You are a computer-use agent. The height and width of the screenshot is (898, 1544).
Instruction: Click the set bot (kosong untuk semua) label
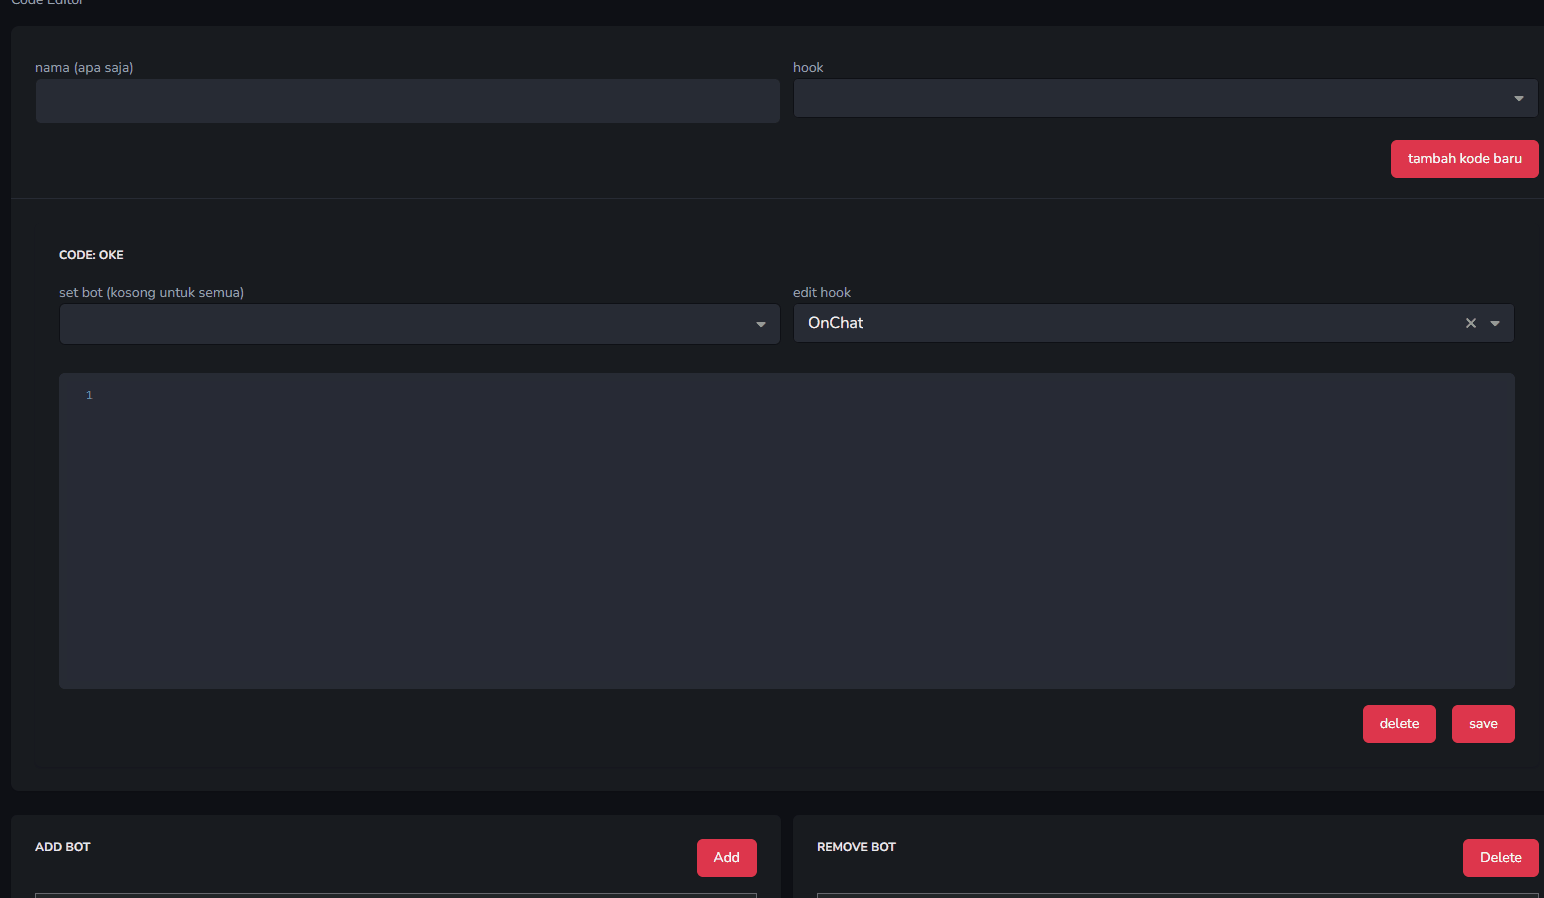[151, 293]
